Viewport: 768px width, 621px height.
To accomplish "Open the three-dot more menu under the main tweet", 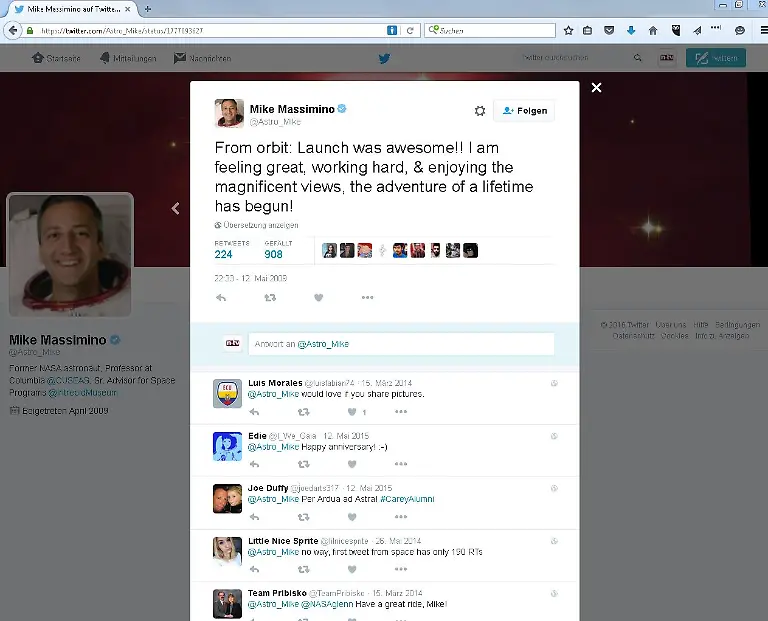I will coord(367,297).
